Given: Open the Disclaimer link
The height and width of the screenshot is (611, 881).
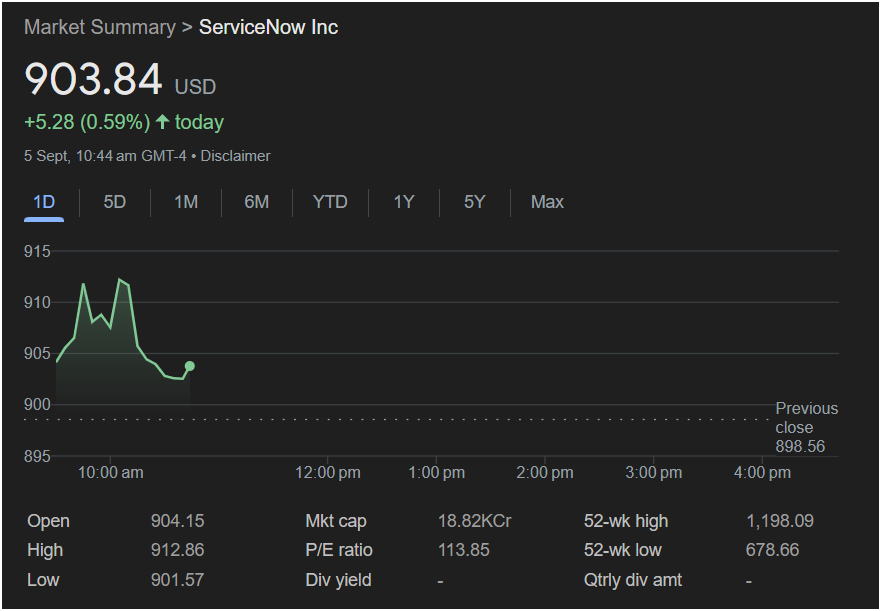Looking at the screenshot, I should click(x=235, y=156).
